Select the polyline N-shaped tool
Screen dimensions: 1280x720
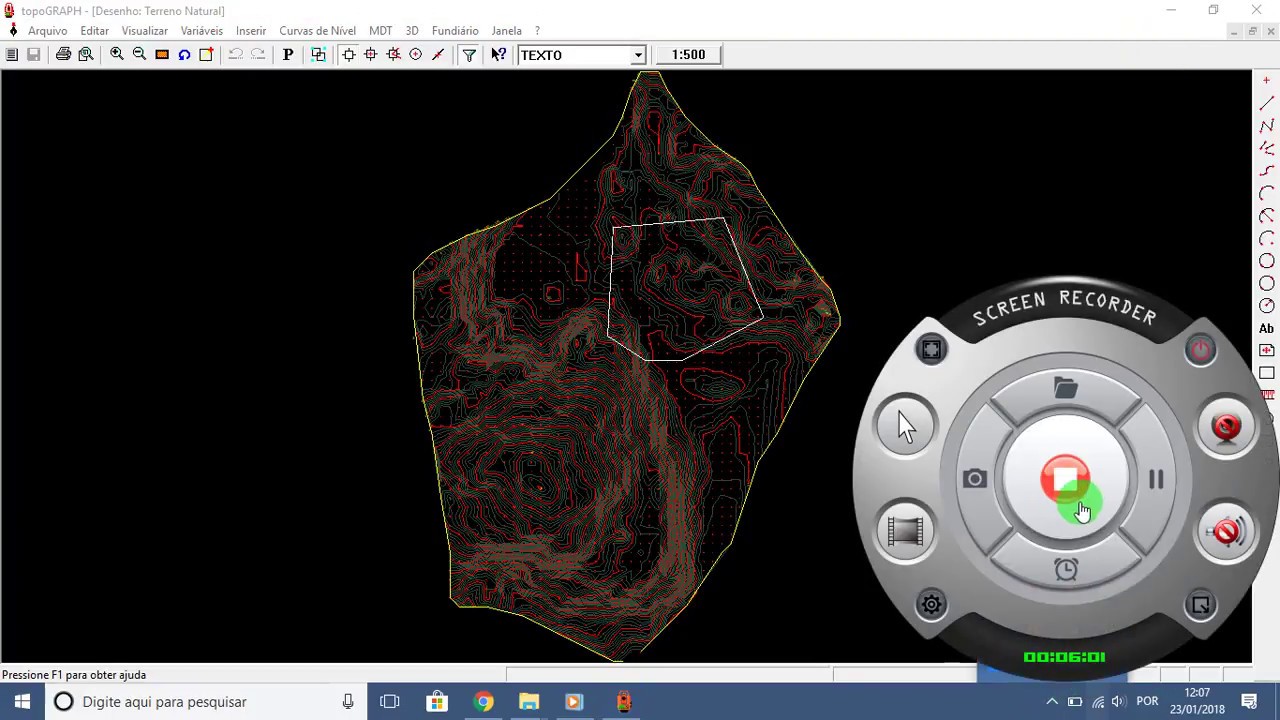pyautogui.click(x=1266, y=126)
